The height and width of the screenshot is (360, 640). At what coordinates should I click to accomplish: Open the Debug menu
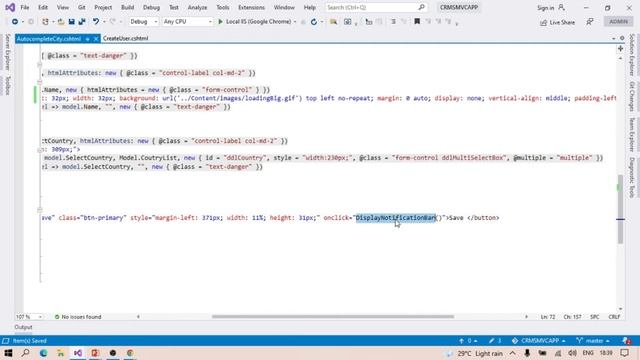(x=151, y=7)
